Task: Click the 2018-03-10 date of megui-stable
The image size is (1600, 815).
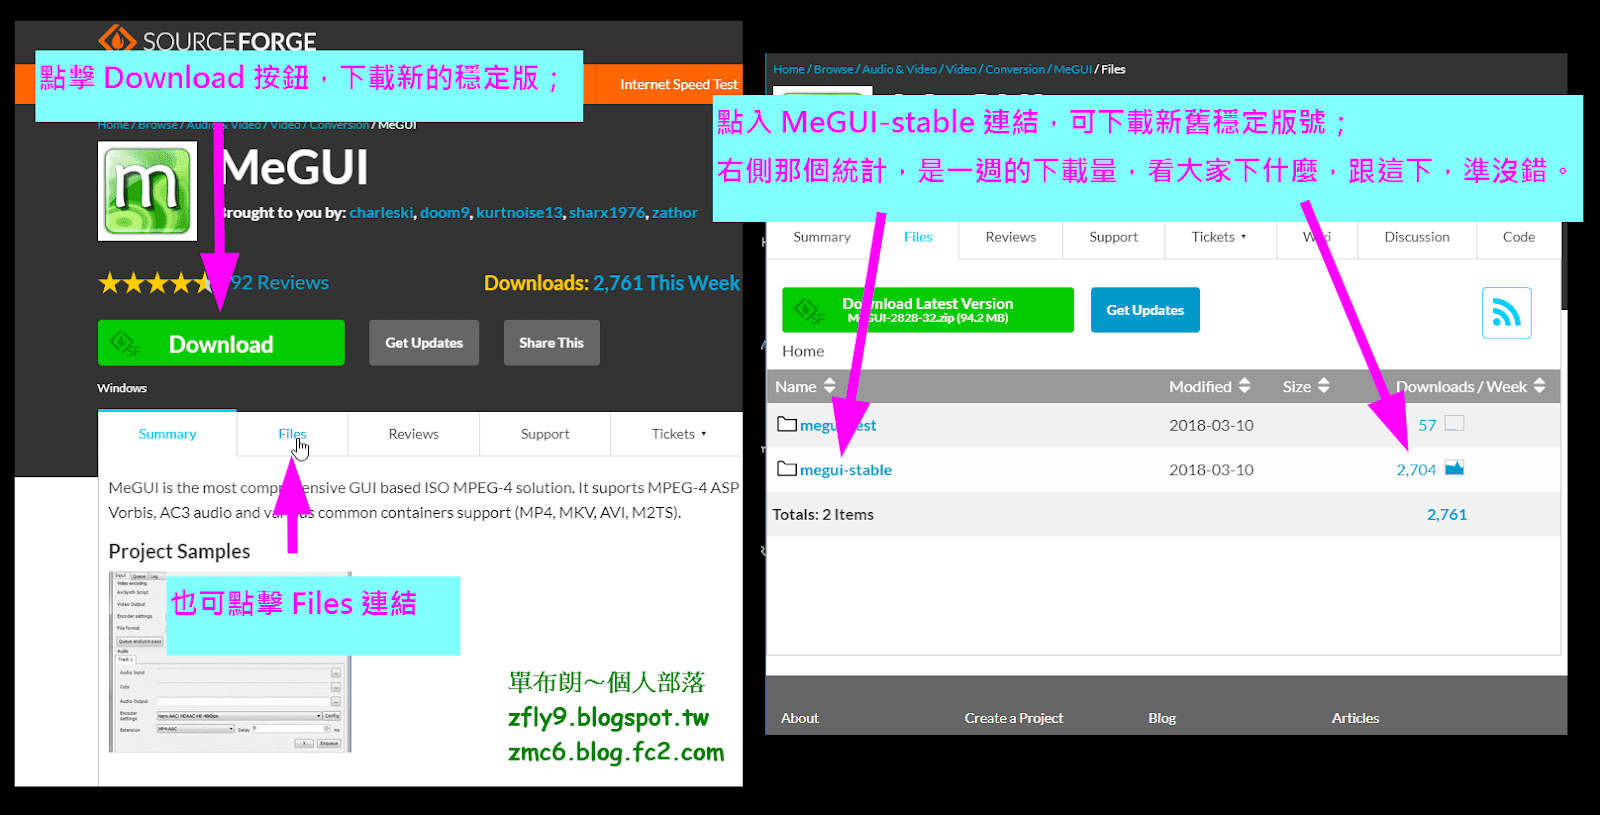Action: tap(1211, 470)
